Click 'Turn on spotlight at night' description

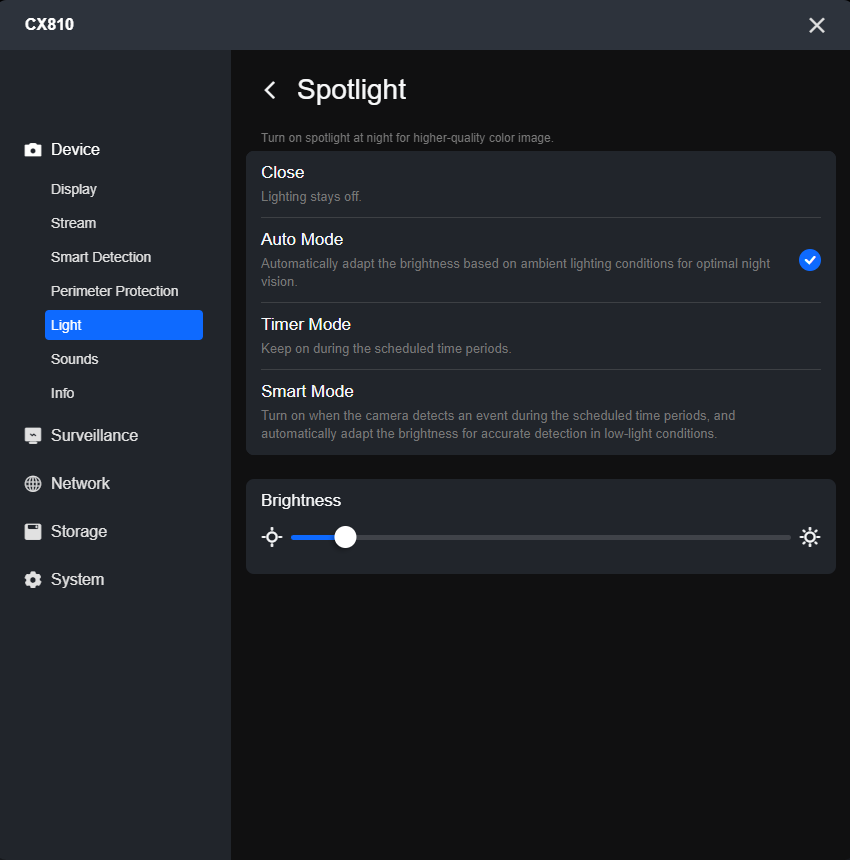click(x=407, y=138)
